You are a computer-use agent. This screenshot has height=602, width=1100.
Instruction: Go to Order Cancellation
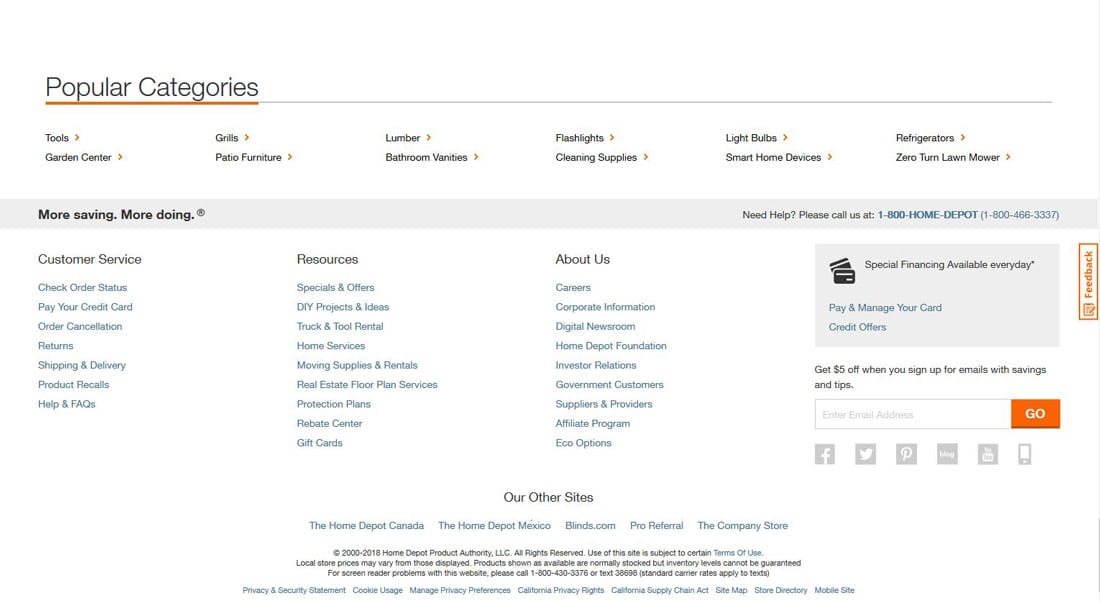pyautogui.click(x=80, y=326)
